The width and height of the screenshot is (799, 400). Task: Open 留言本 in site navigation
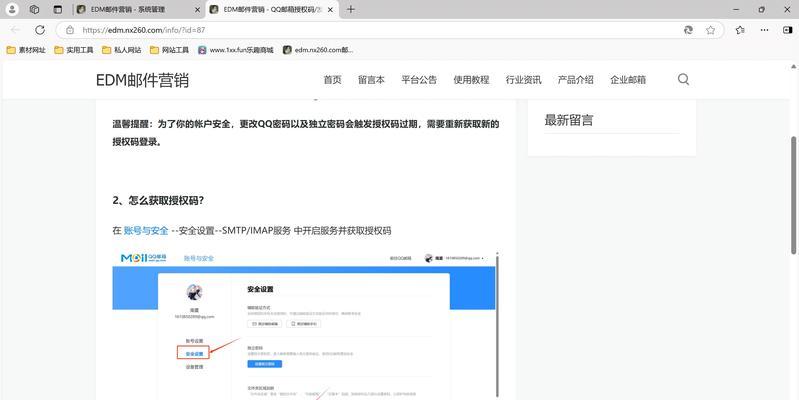(371, 80)
